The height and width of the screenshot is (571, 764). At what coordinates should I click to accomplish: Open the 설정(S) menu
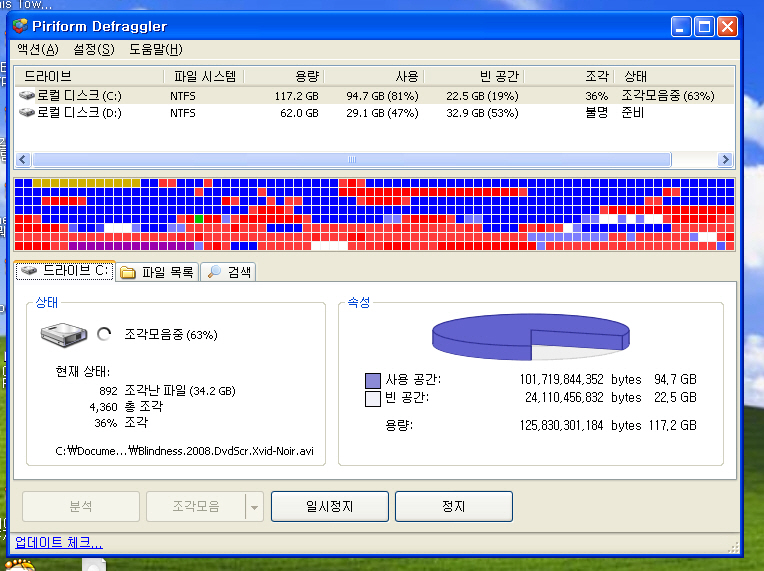93,49
